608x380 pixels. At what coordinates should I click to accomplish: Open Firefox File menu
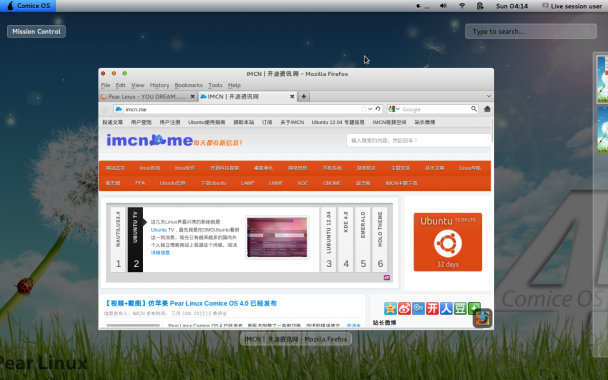point(105,85)
